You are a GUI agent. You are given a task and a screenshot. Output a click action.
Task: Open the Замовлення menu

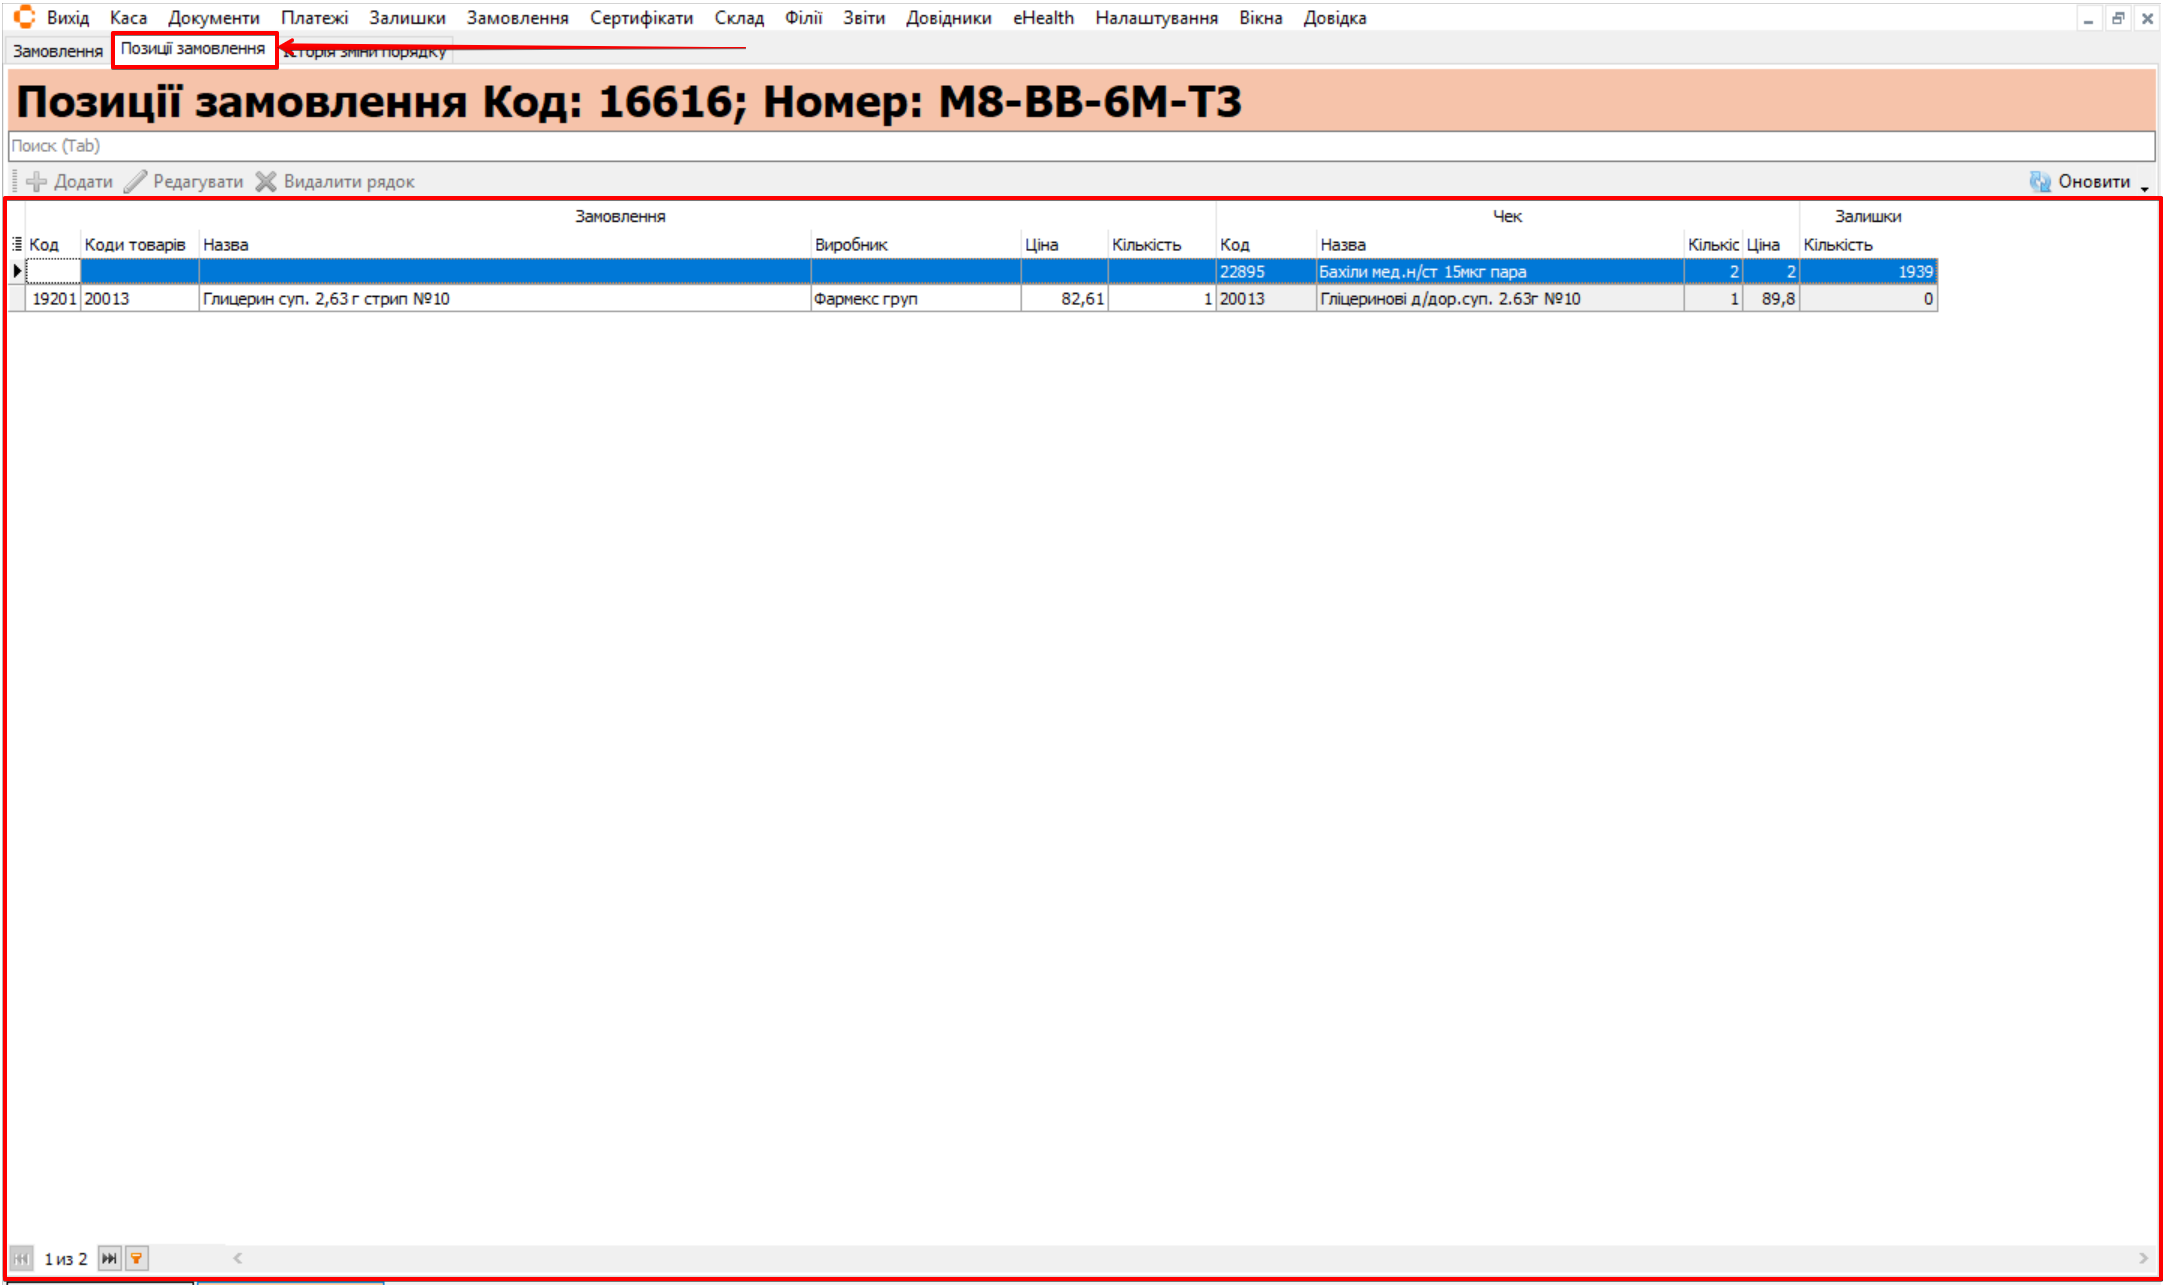tap(517, 18)
